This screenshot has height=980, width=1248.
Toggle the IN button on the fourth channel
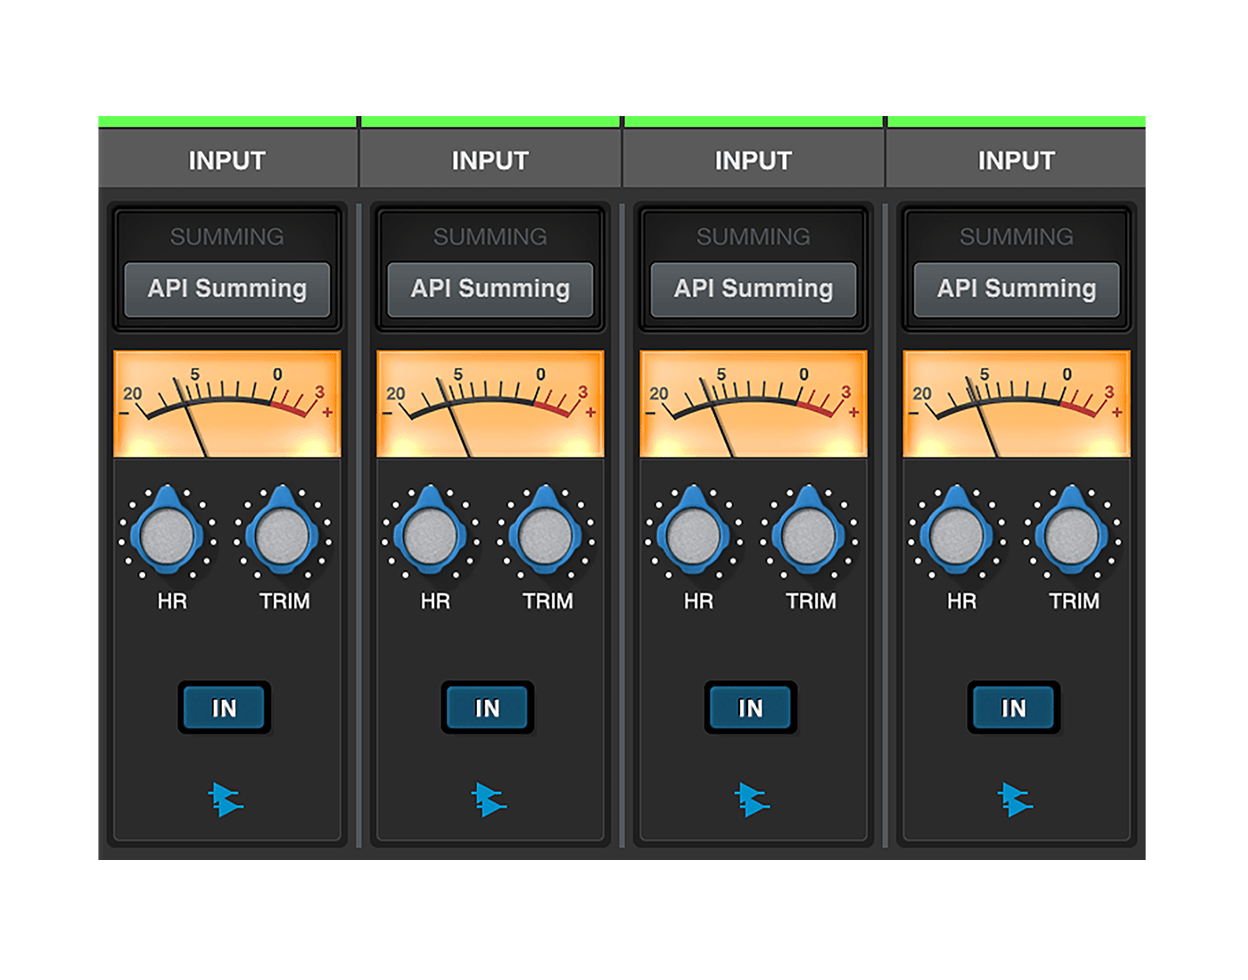[x=1014, y=708]
